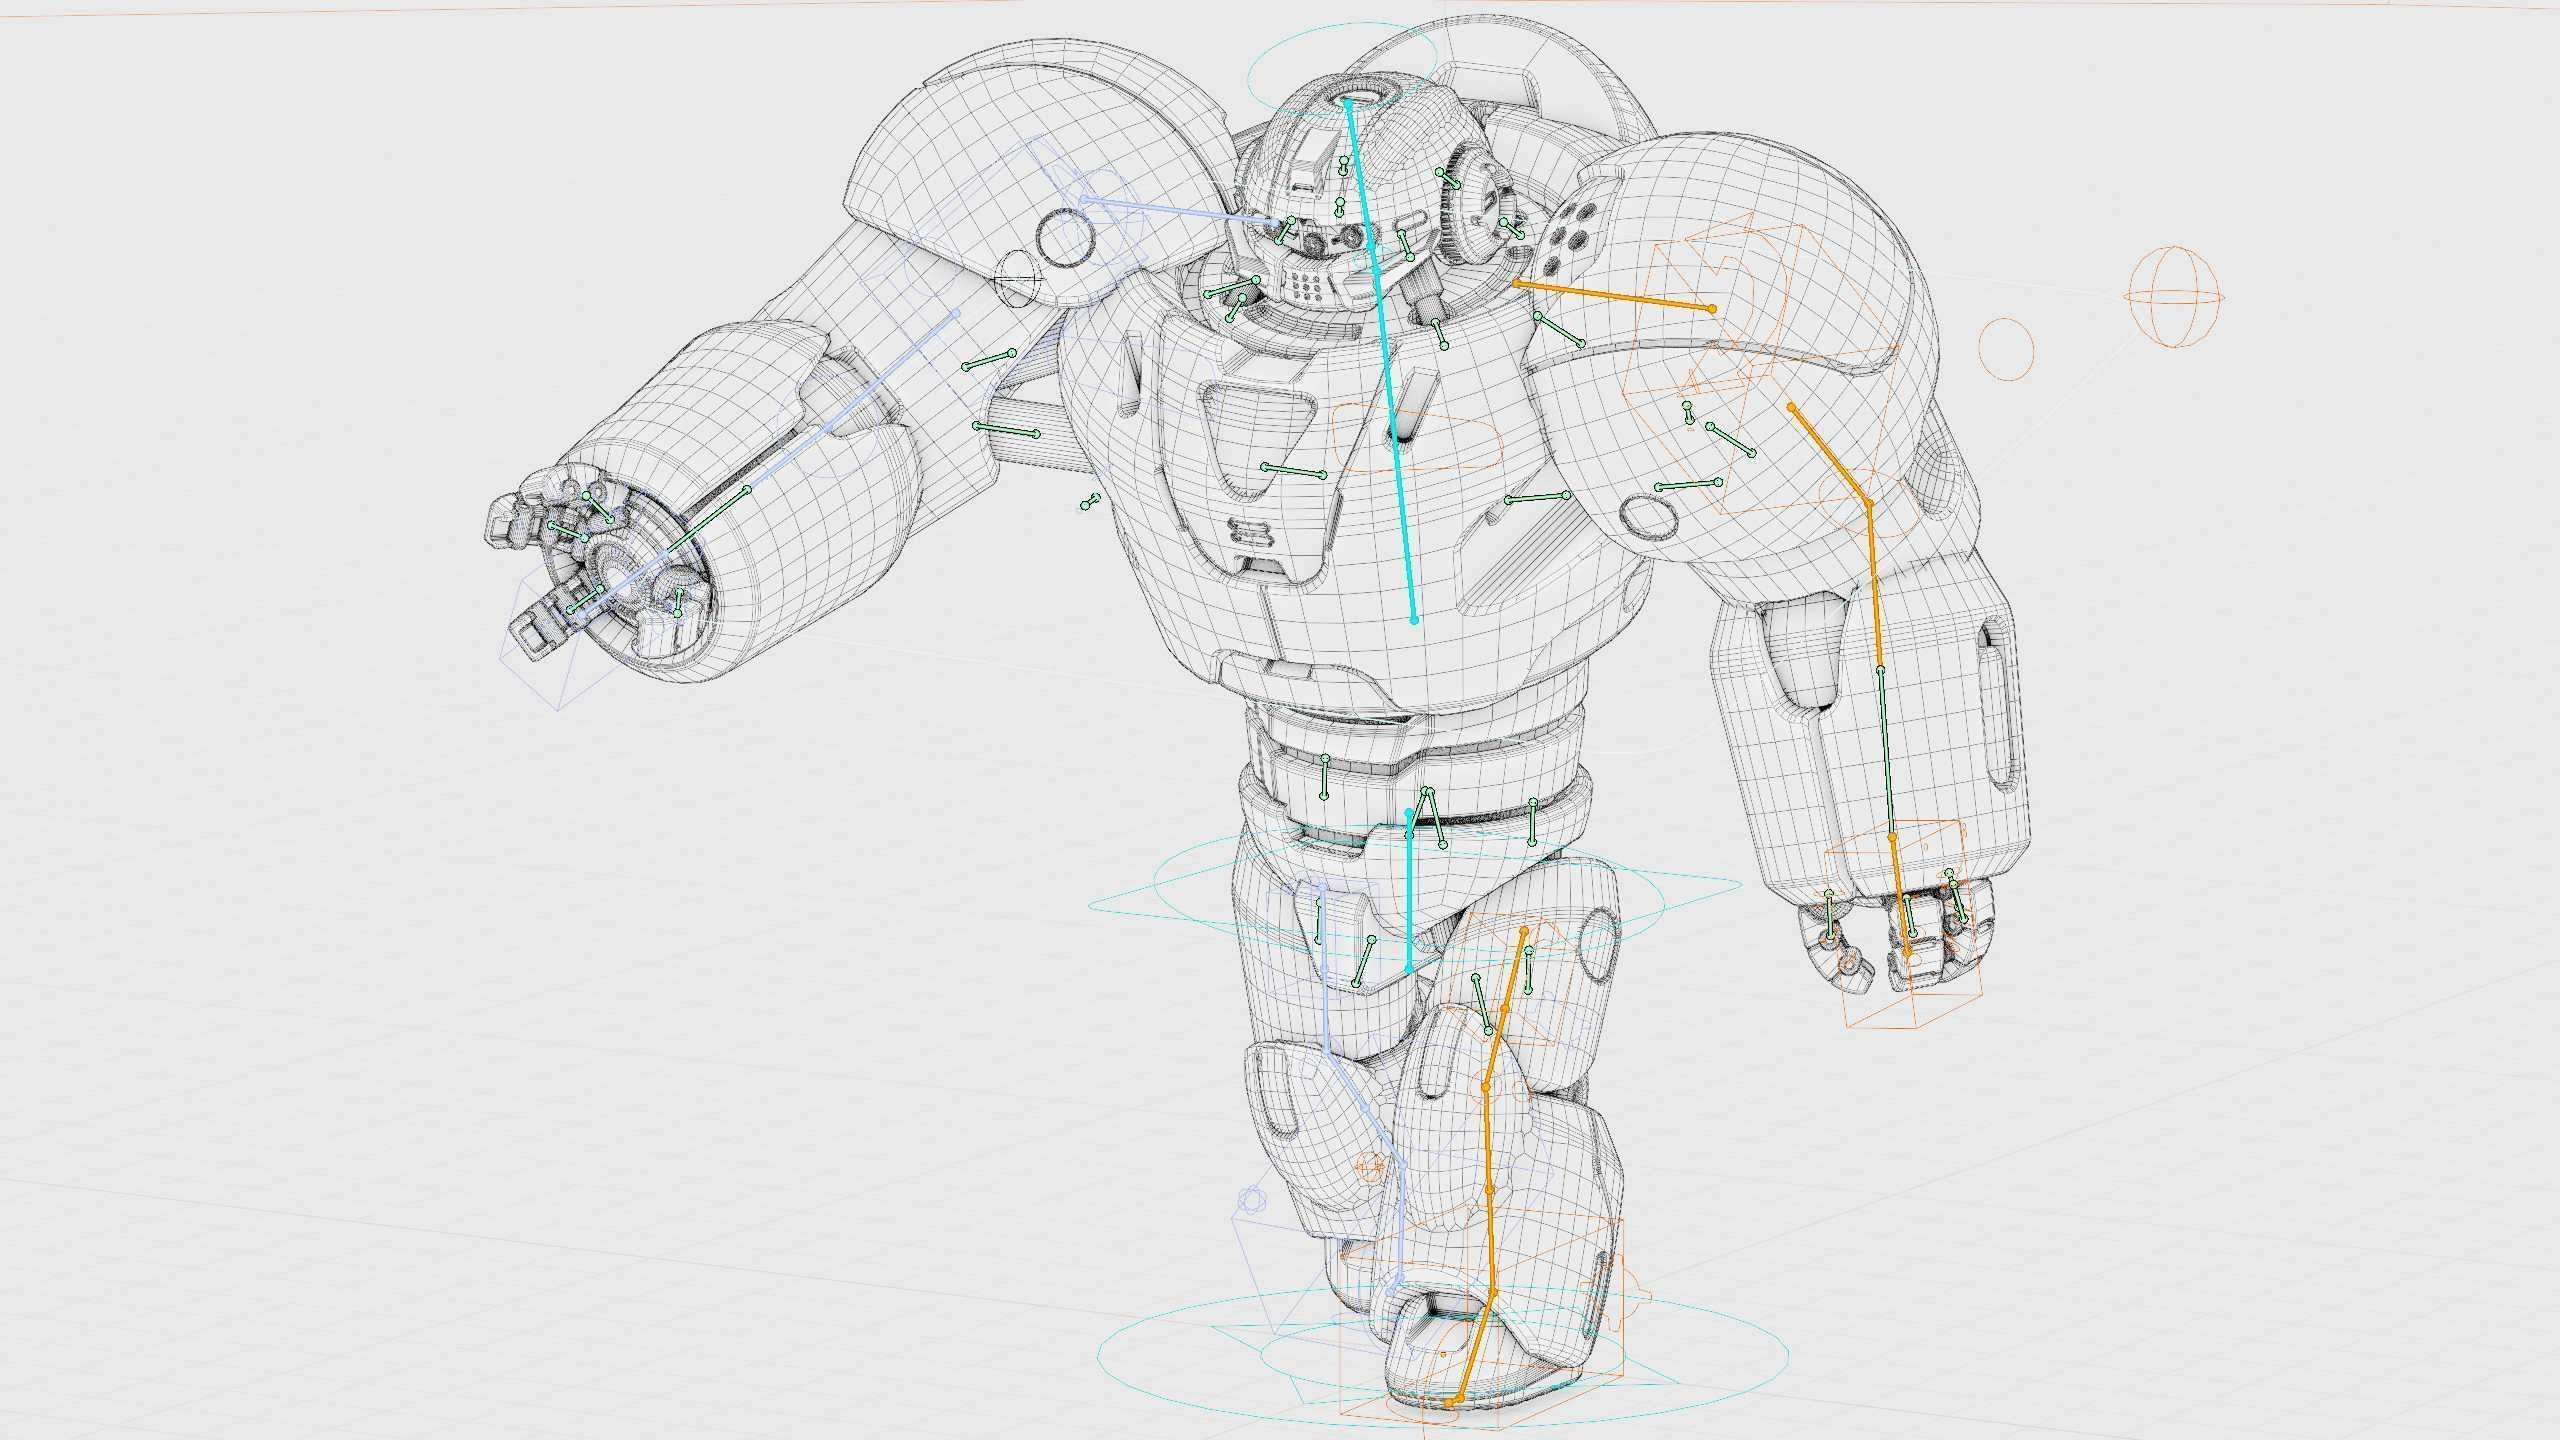The height and width of the screenshot is (1440, 2560).
Task: Select the orange thigh bone of front leg
Action: [1504, 1008]
